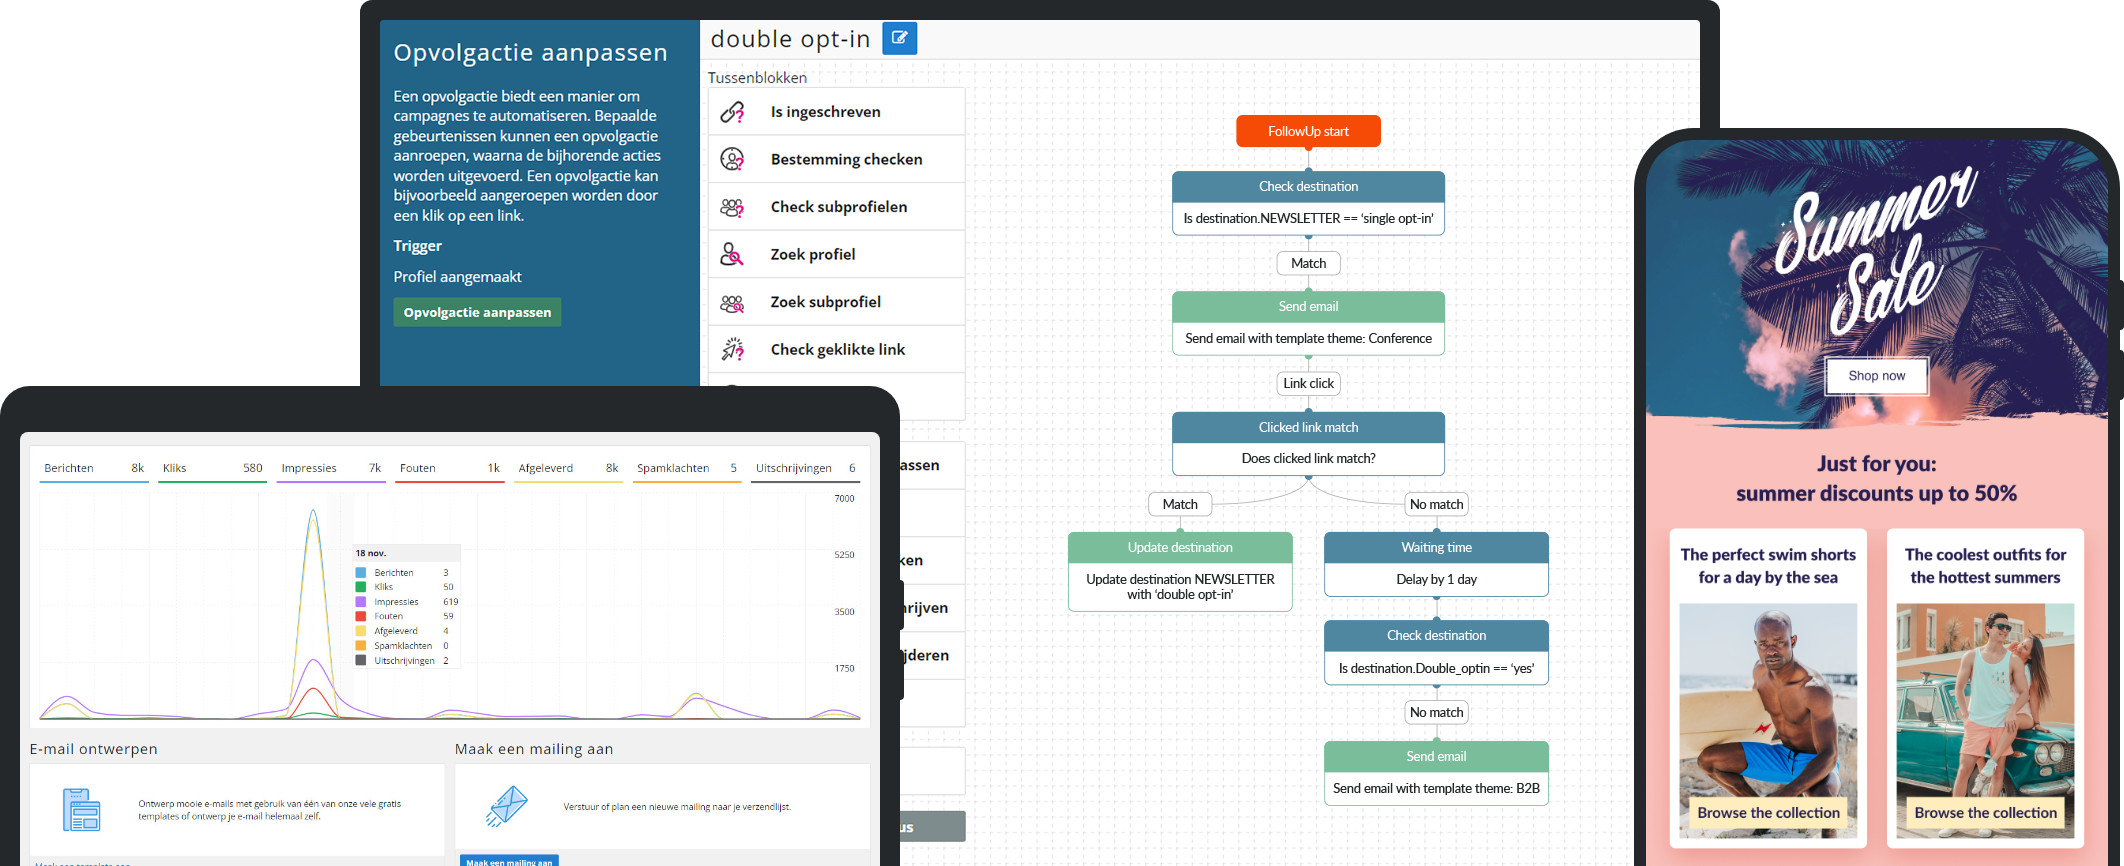Image resolution: width=2124 pixels, height=866 pixels.
Task: Click the 'Shop now' button
Action: (1876, 376)
